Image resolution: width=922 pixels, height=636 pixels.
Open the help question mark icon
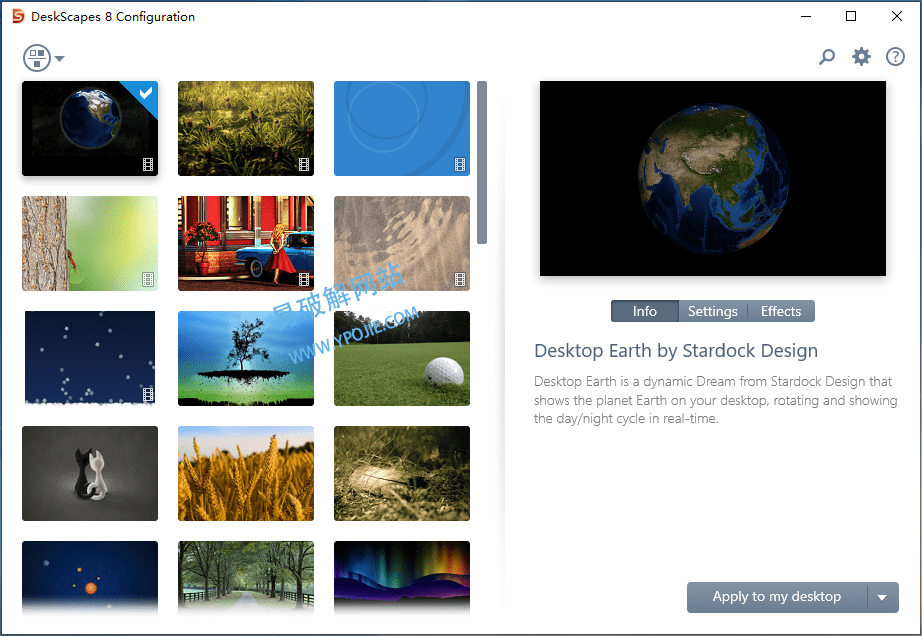[895, 57]
